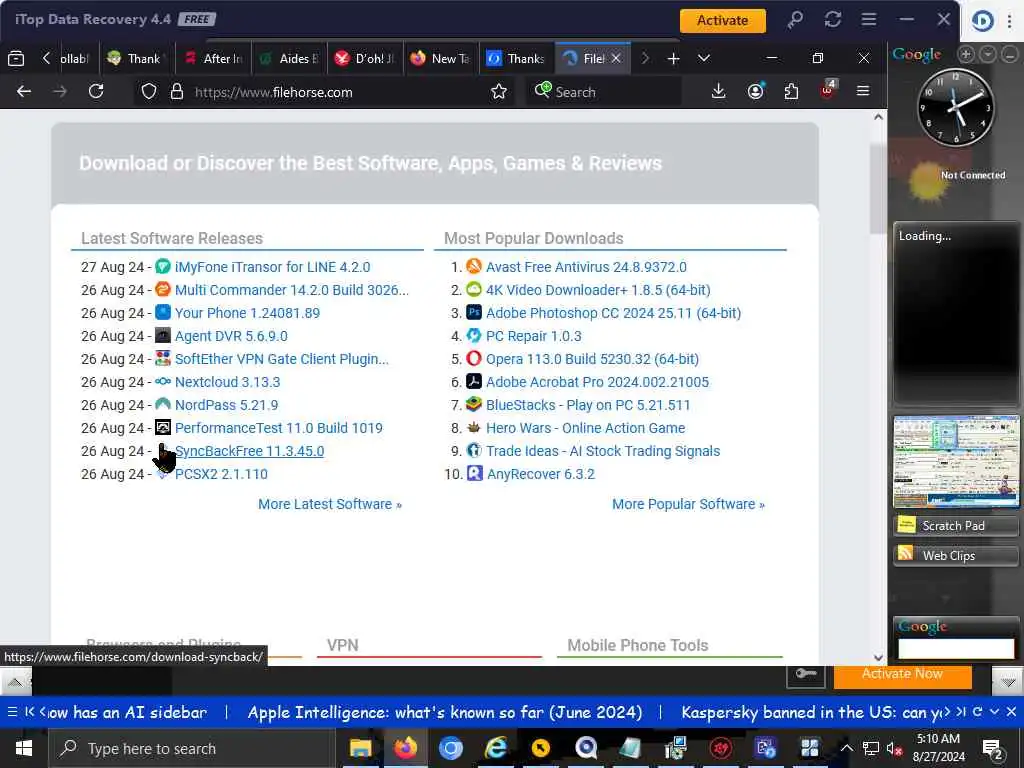
Task: Open the Web Clips gadget
Action: pyautogui.click(x=956, y=556)
